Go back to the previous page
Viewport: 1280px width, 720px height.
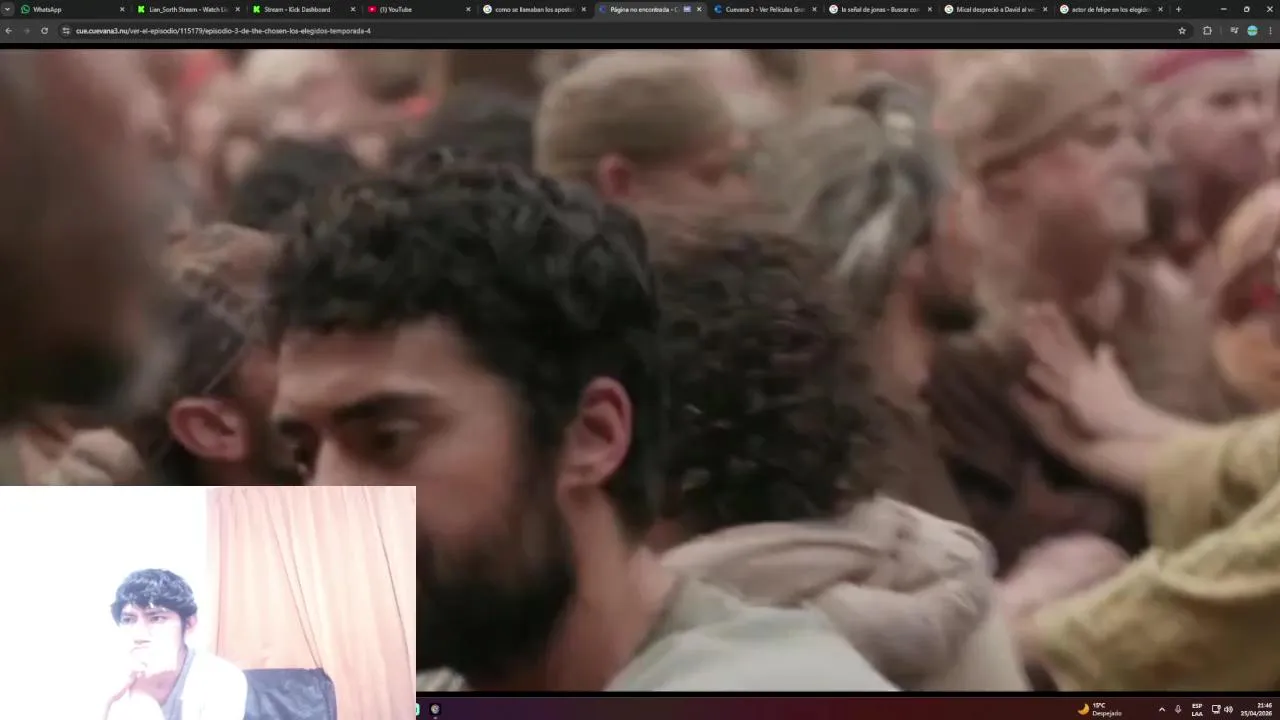(x=8, y=31)
